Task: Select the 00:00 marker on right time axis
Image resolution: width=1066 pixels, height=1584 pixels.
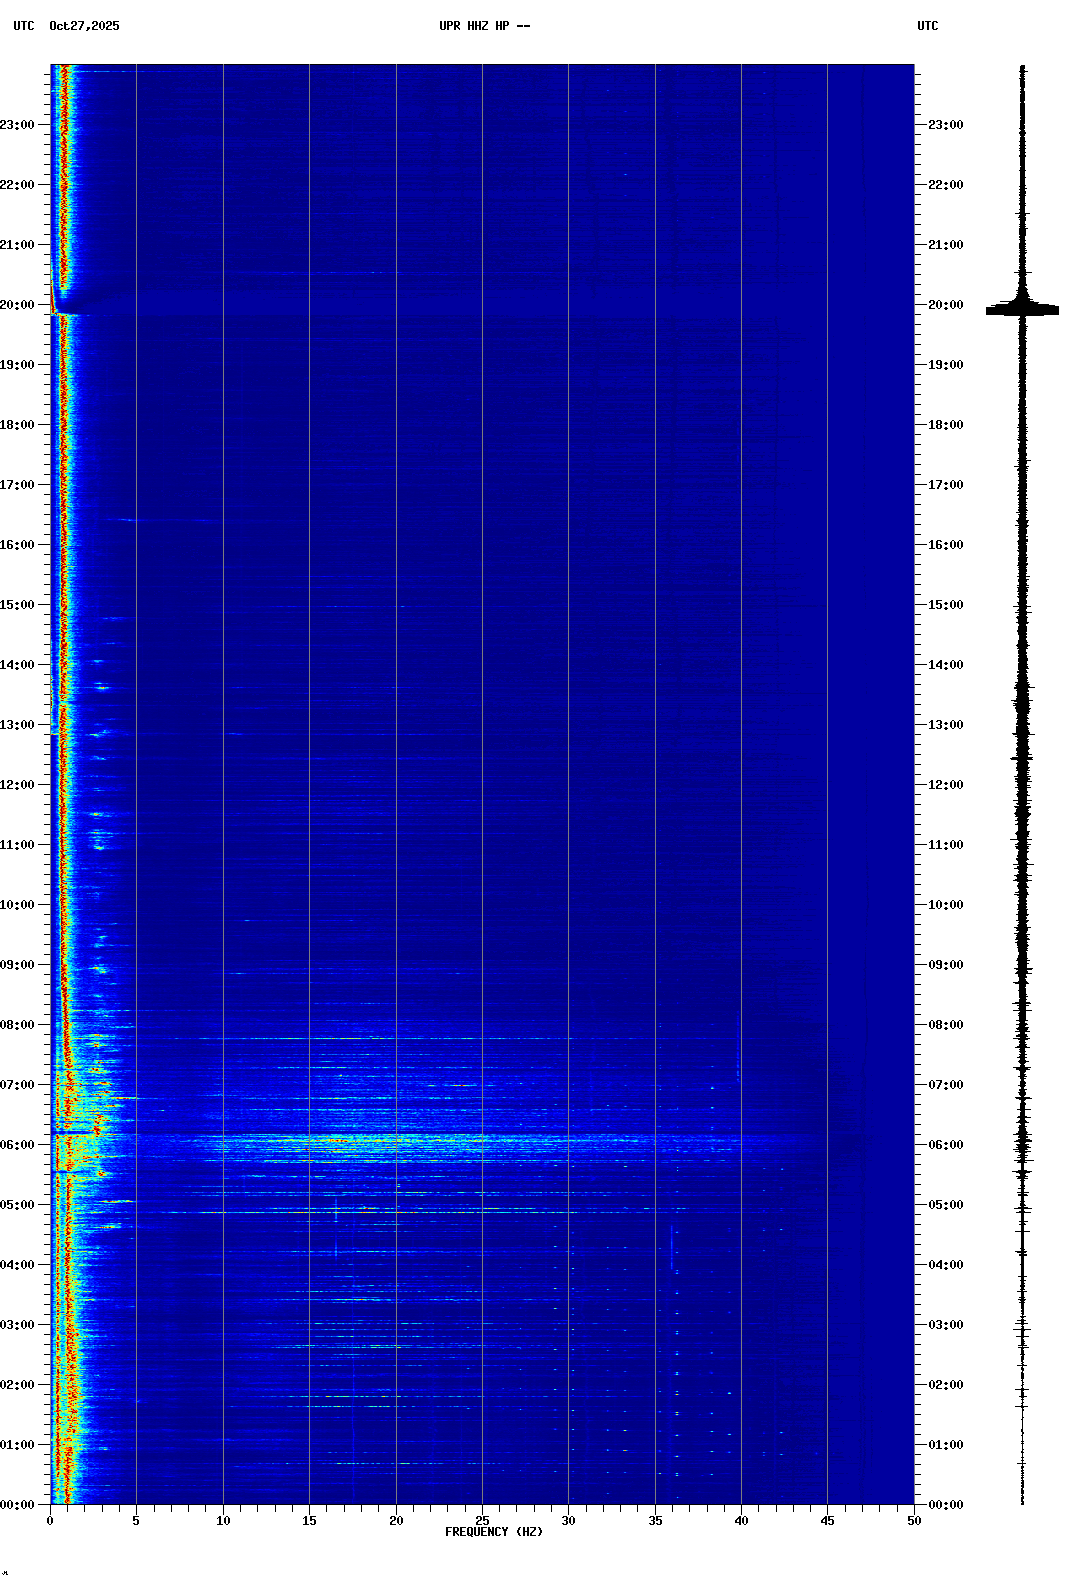Action: (945, 1505)
